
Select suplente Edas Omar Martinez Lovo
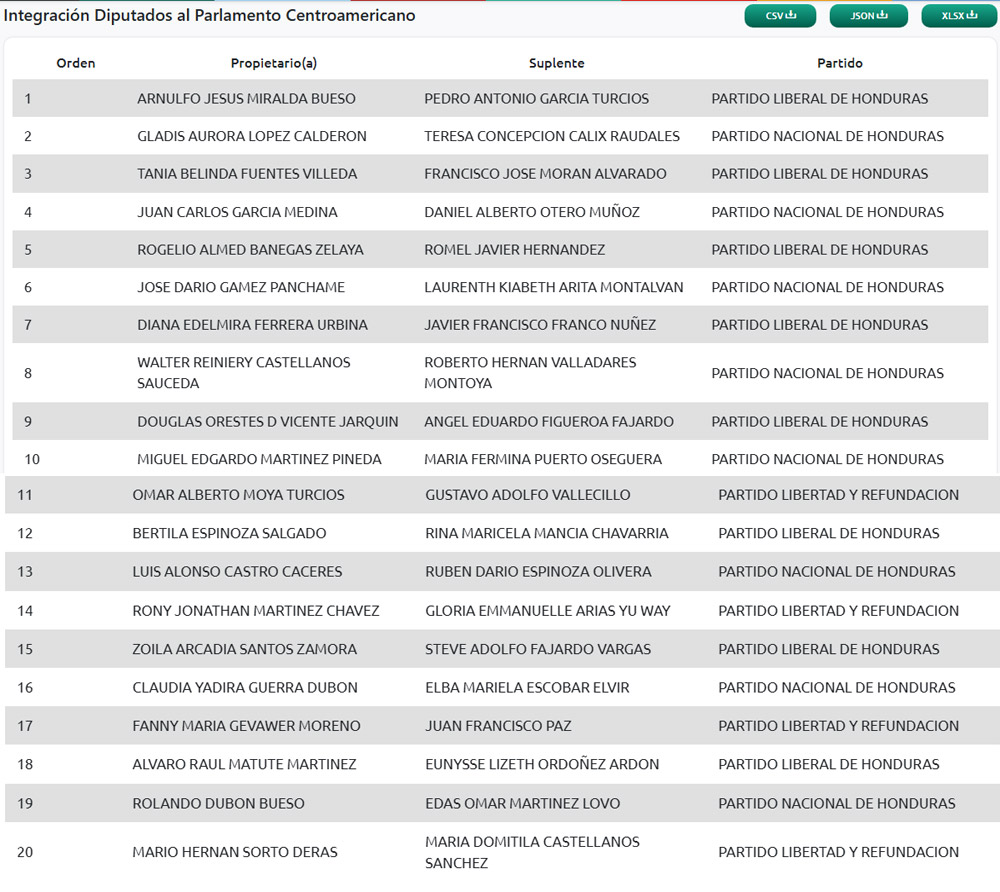522,804
